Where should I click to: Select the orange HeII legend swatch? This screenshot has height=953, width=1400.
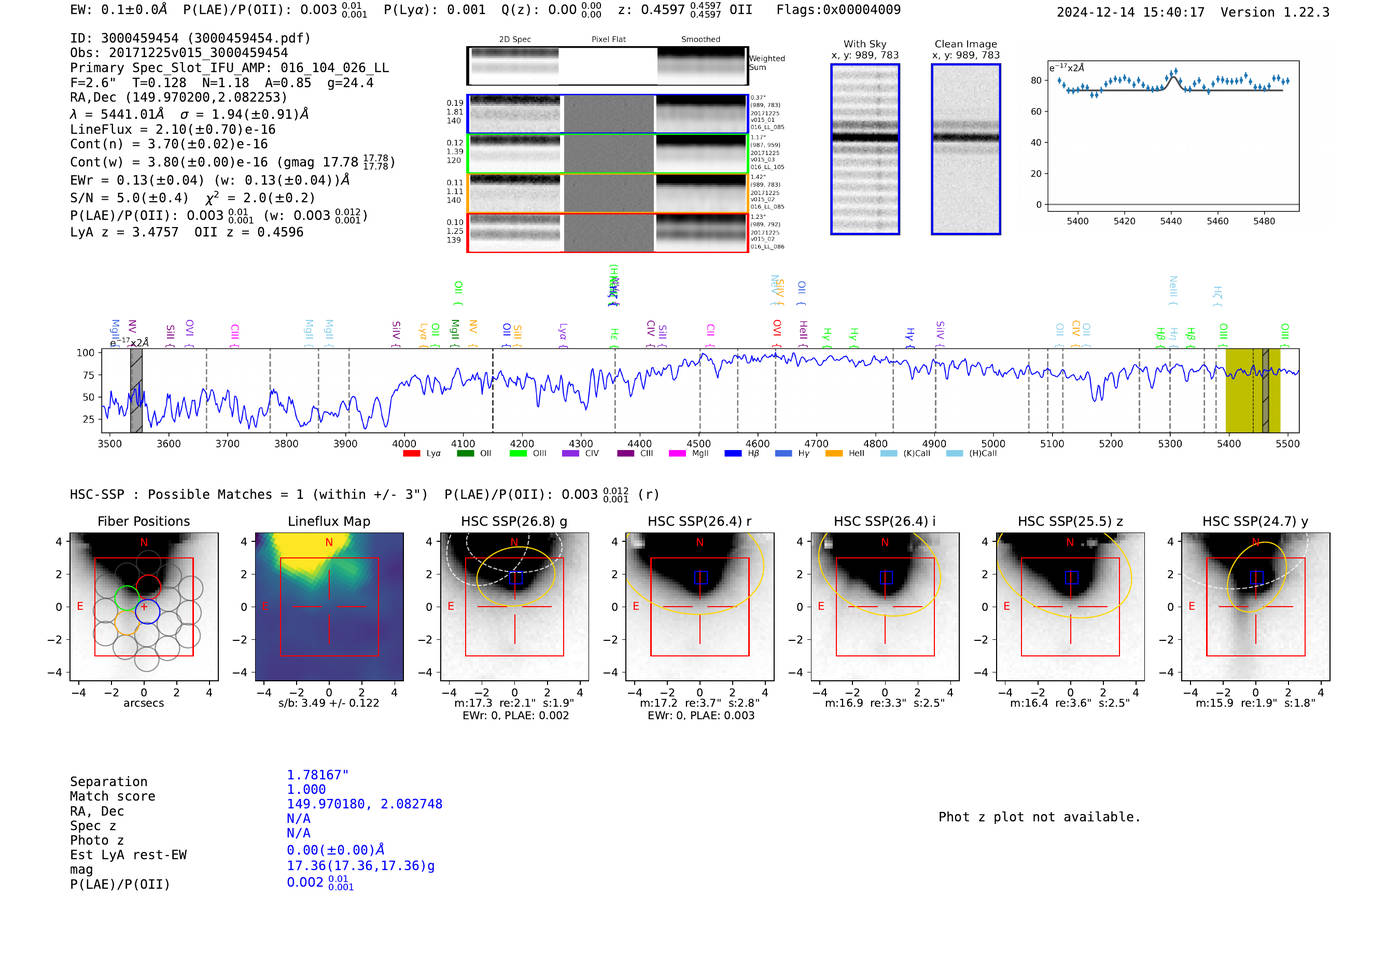point(834,454)
